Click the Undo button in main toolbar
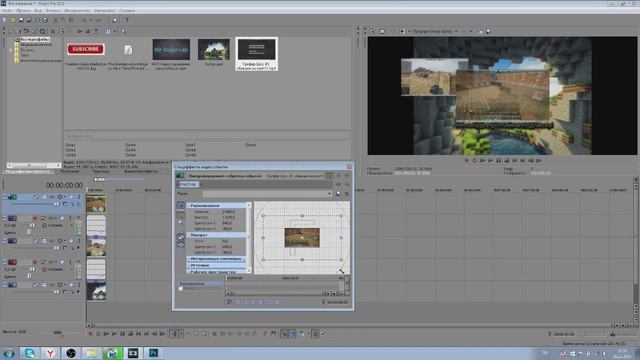The height and width of the screenshot is (360, 640). [x=84, y=20]
